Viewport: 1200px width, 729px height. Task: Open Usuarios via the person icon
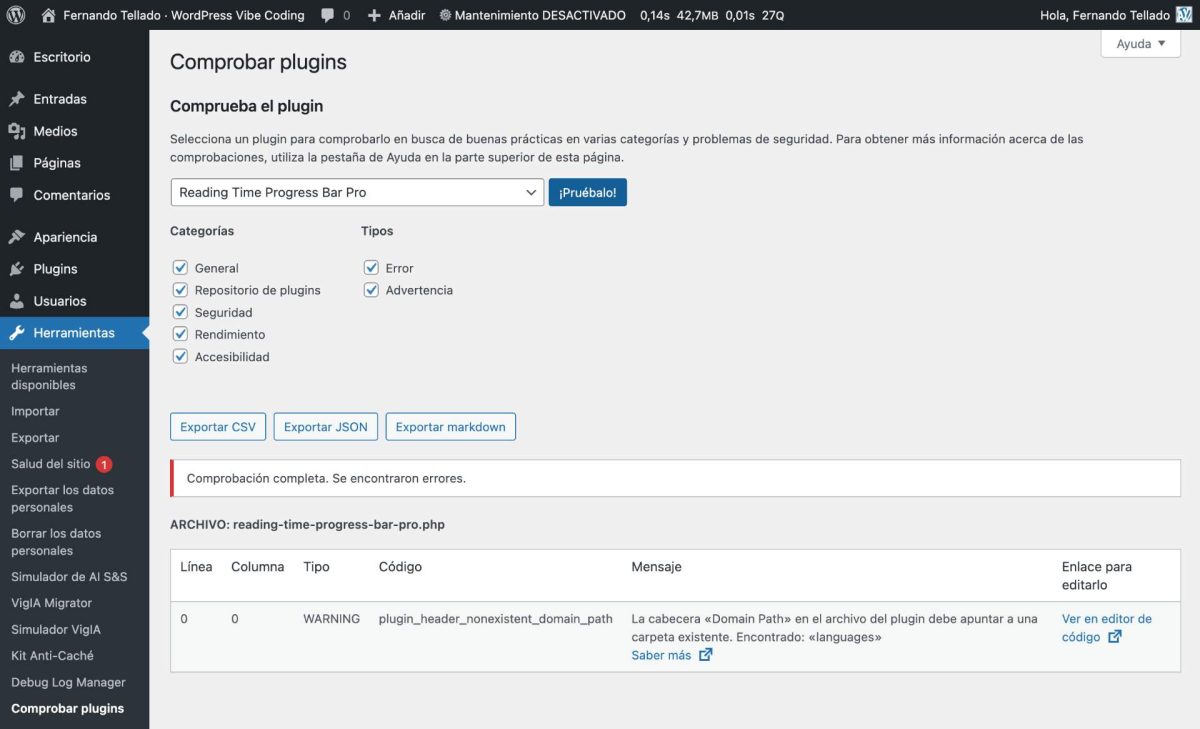(x=18, y=300)
